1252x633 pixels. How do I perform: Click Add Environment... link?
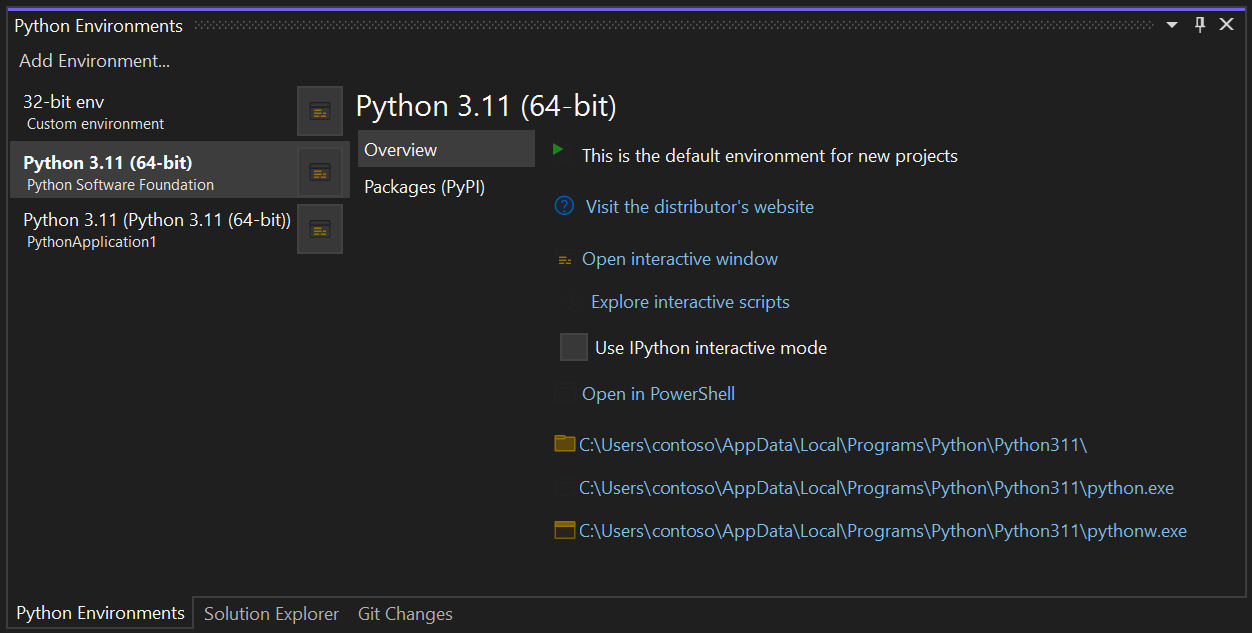95,61
